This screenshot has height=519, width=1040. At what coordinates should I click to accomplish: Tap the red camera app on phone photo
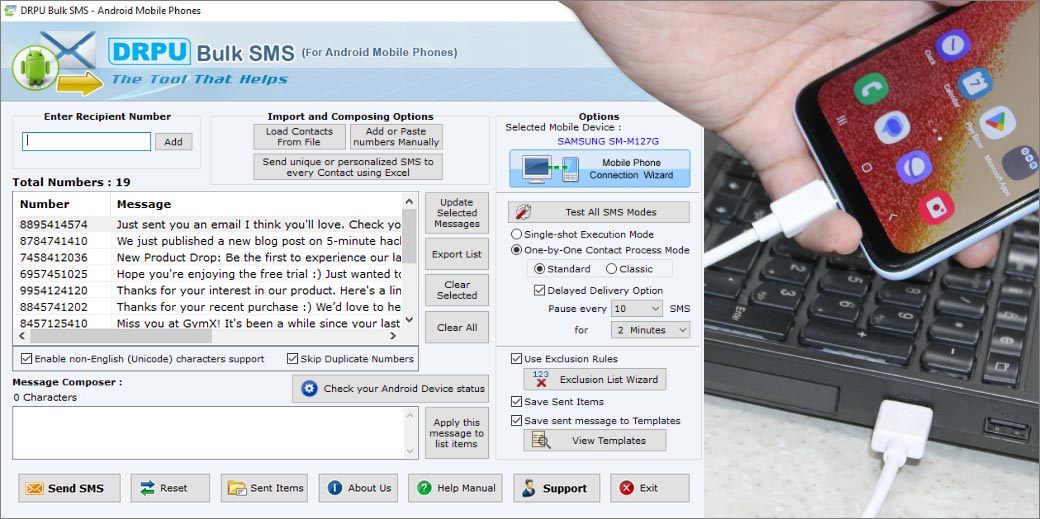tap(937, 207)
